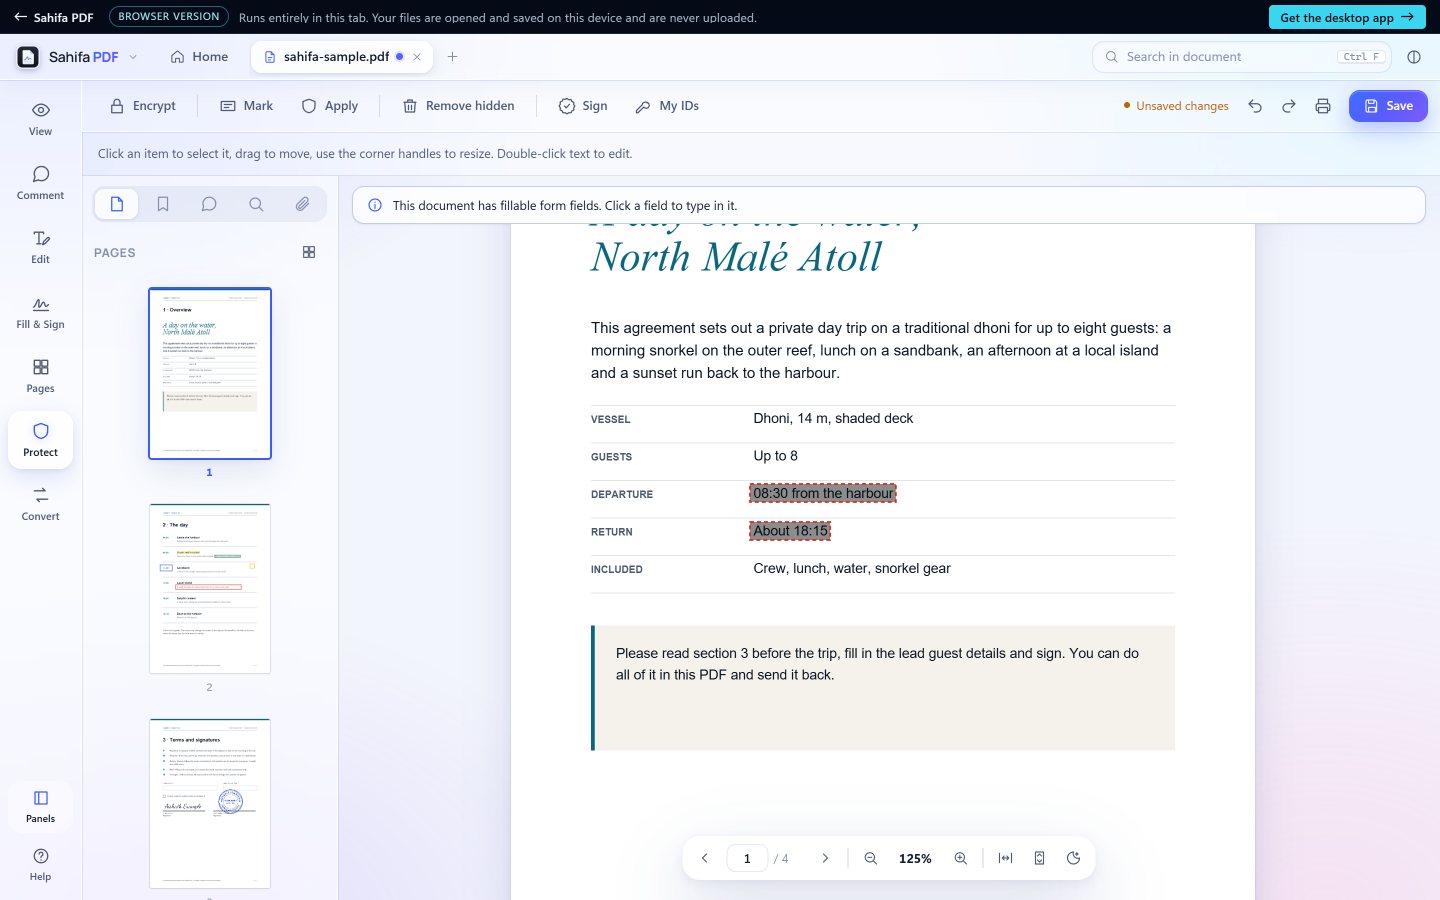Screen dimensions: 1440x900
Task: Close the sahifa-sample.pdf tab
Action: click(417, 57)
